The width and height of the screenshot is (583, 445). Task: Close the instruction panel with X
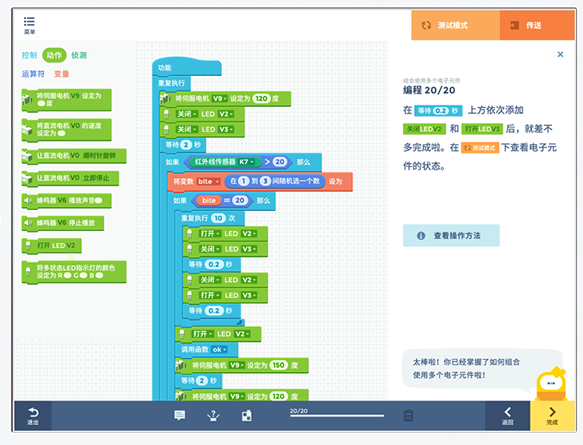click(x=560, y=54)
